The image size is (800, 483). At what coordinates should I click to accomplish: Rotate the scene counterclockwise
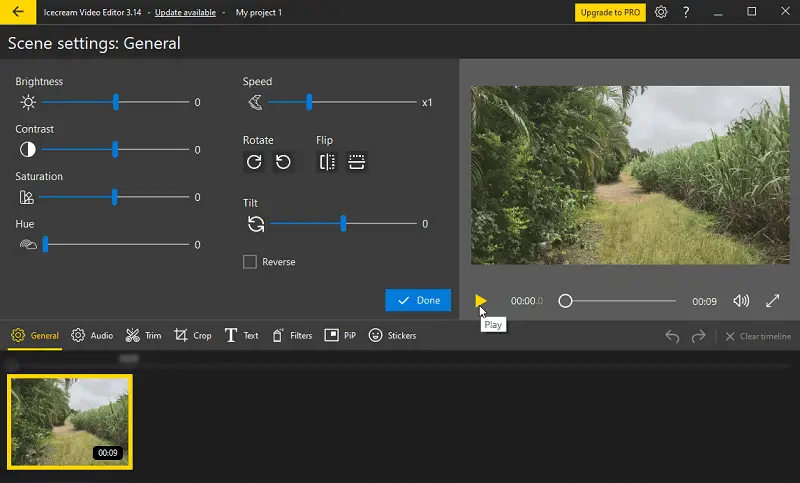(x=283, y=162)
